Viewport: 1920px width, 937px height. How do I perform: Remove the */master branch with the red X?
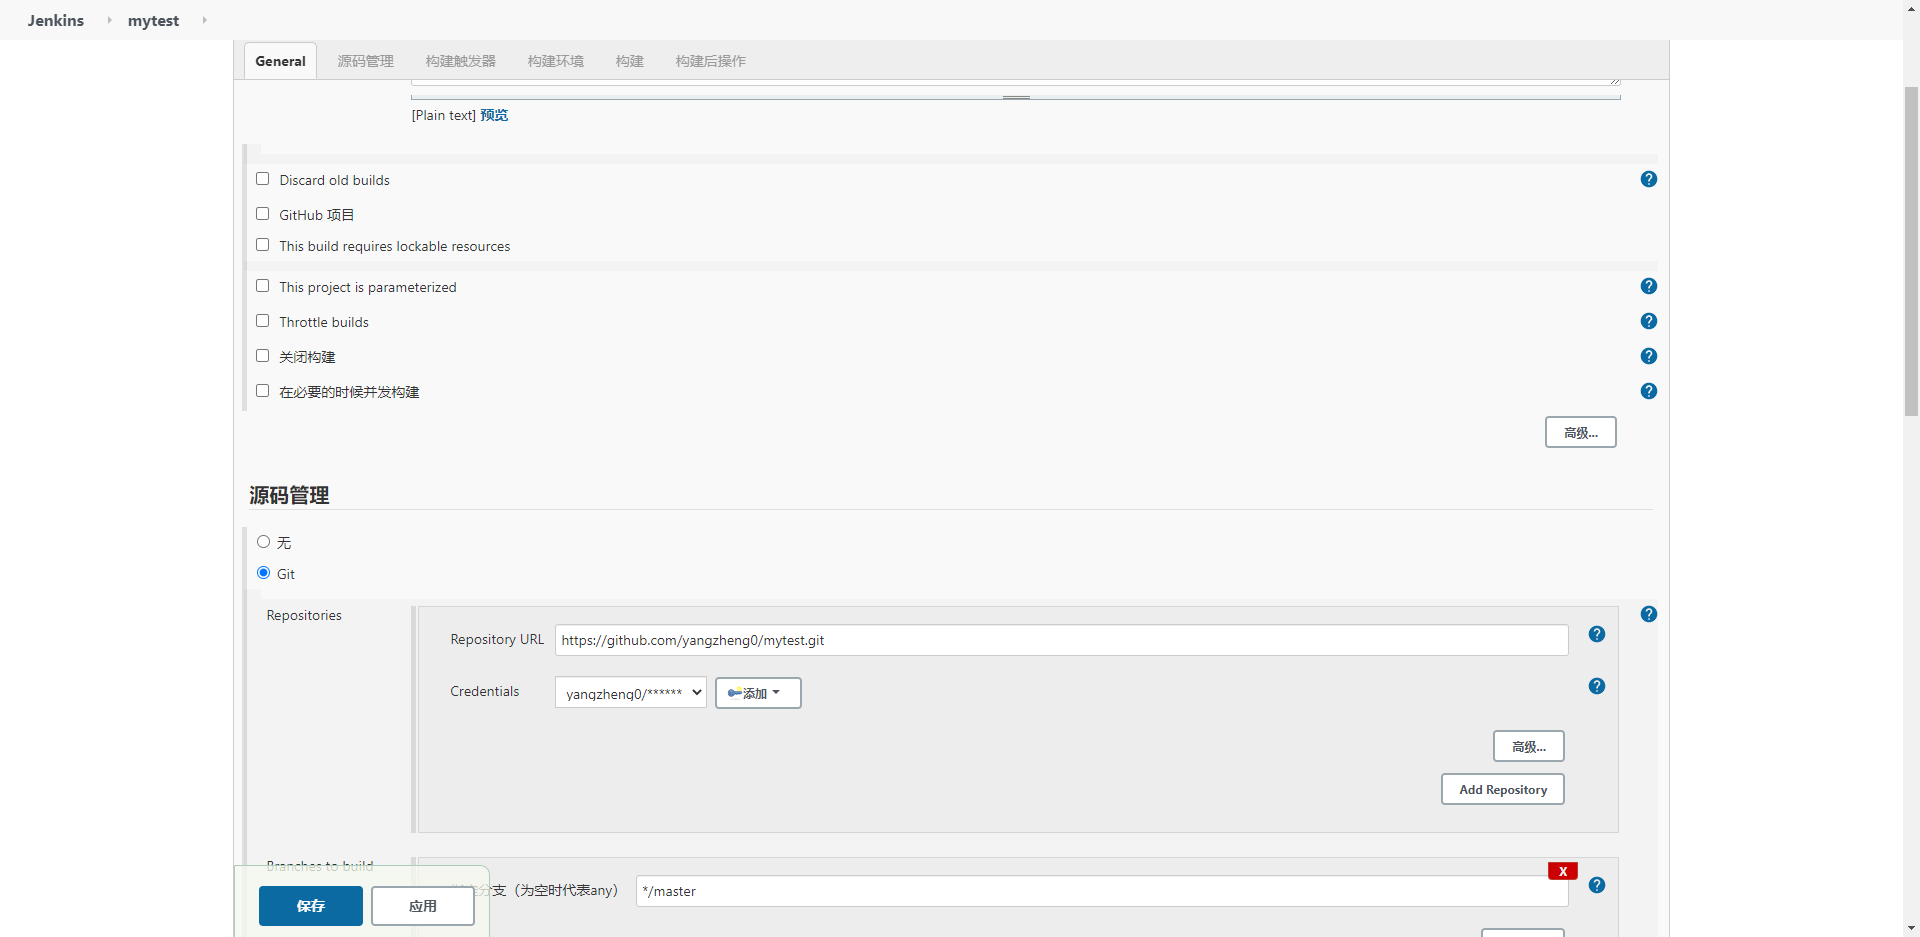(x=1562, y=870)
